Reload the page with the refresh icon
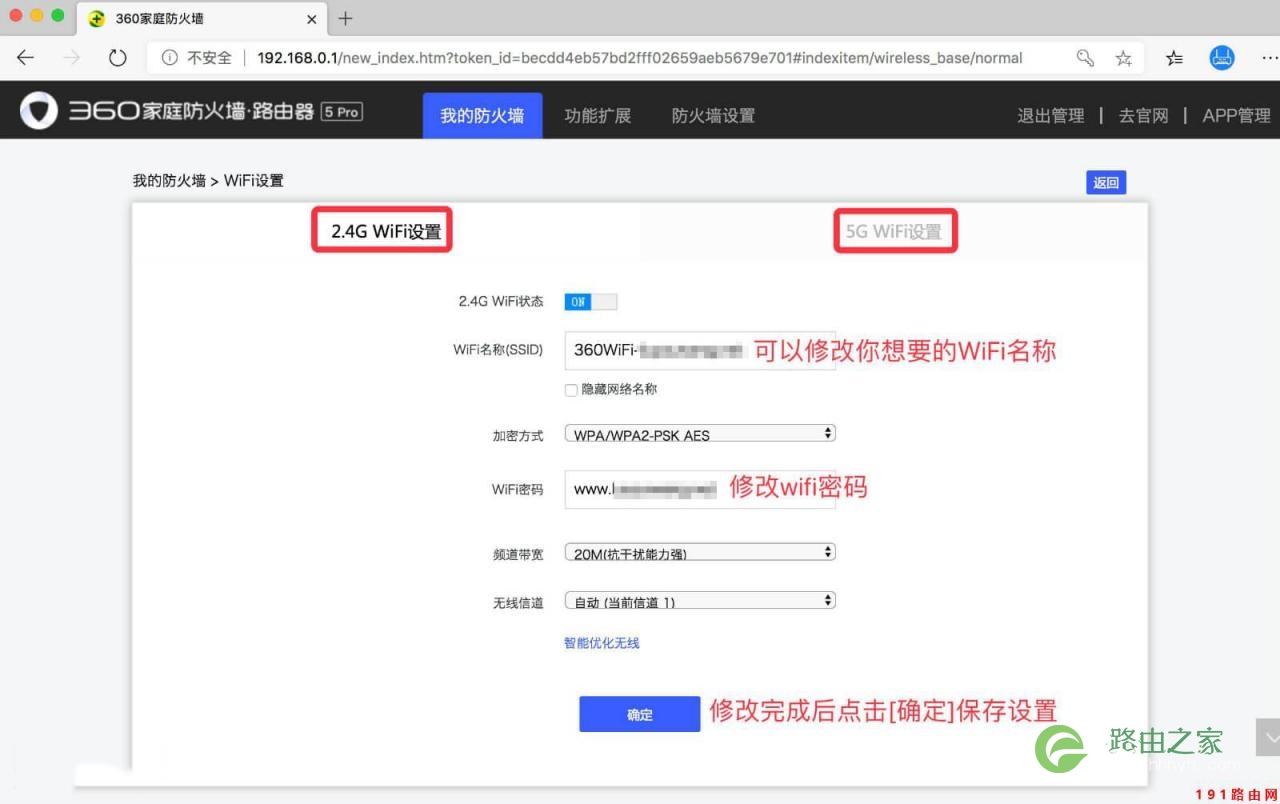1280x804 pixels. 118,58
